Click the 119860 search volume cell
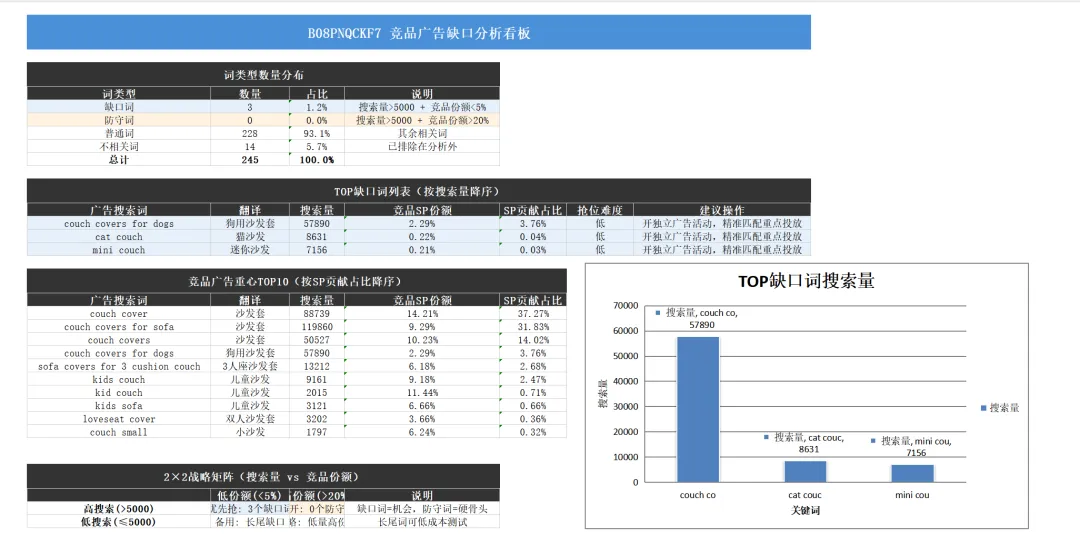The height and width of the screenshot is (536, 1080). (317, 327)
